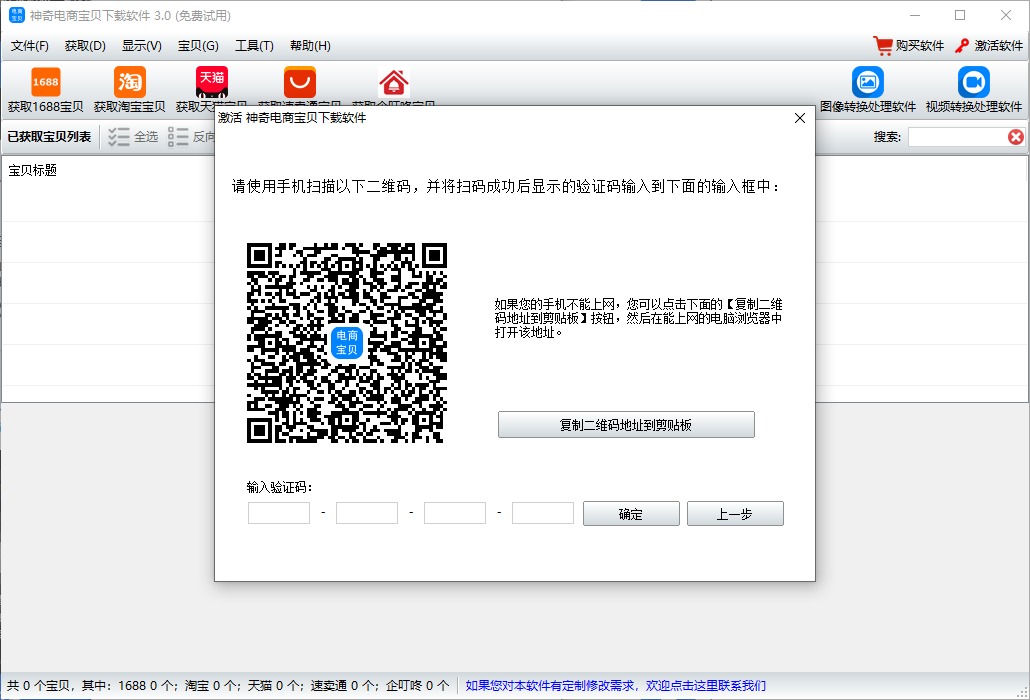Close the main application window
The width and height of the screenshot is (1030, 700).
(x=1006, y=15)
